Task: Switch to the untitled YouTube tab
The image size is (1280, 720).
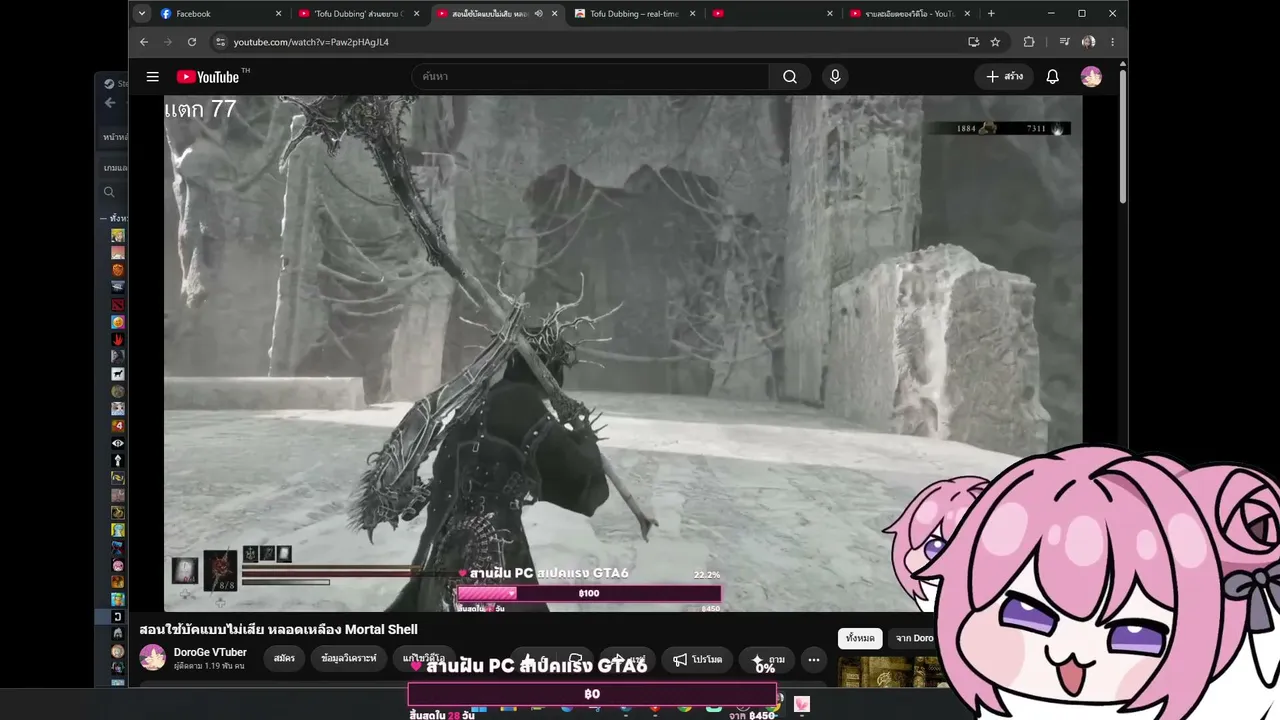Action: click(x=772, y=14)
